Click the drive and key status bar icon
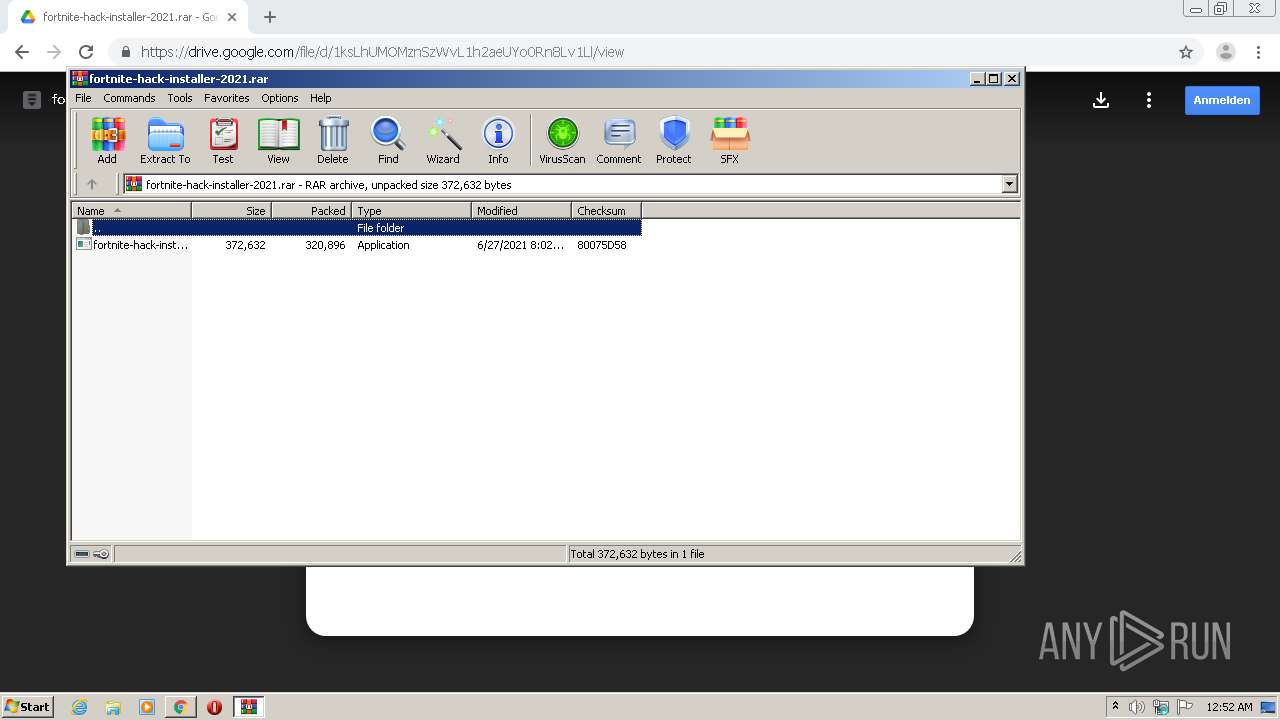This screenshot has height=720, width=1280. [x=92, y=554]
